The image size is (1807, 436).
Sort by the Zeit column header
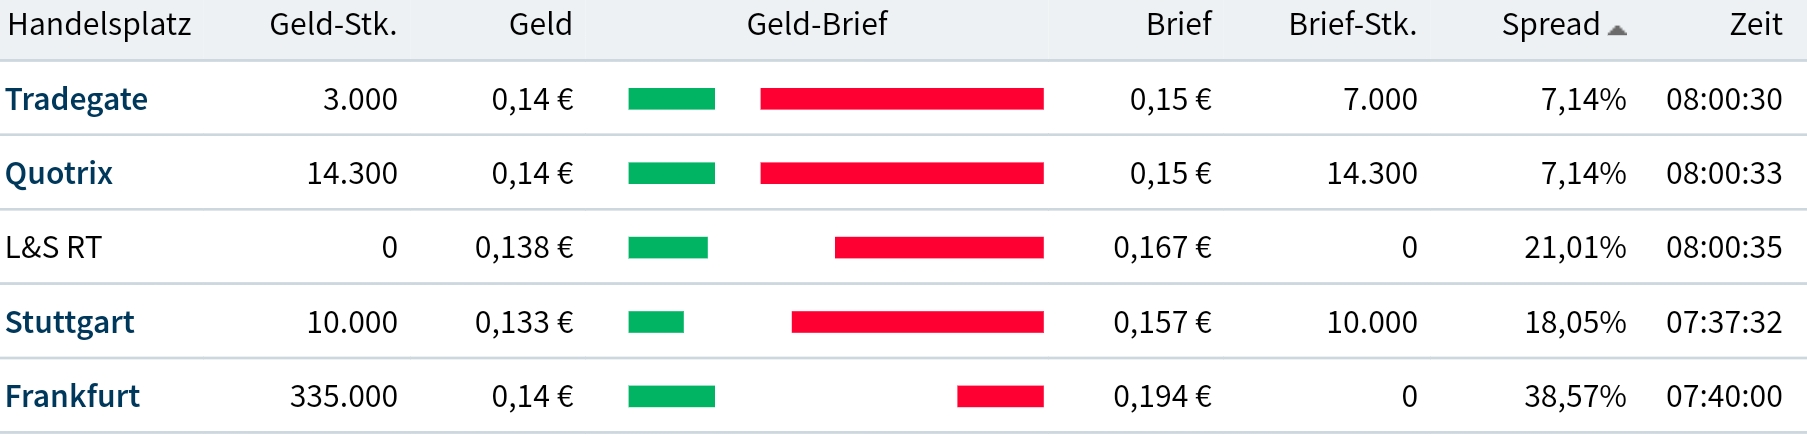[x=1755, y=25]
